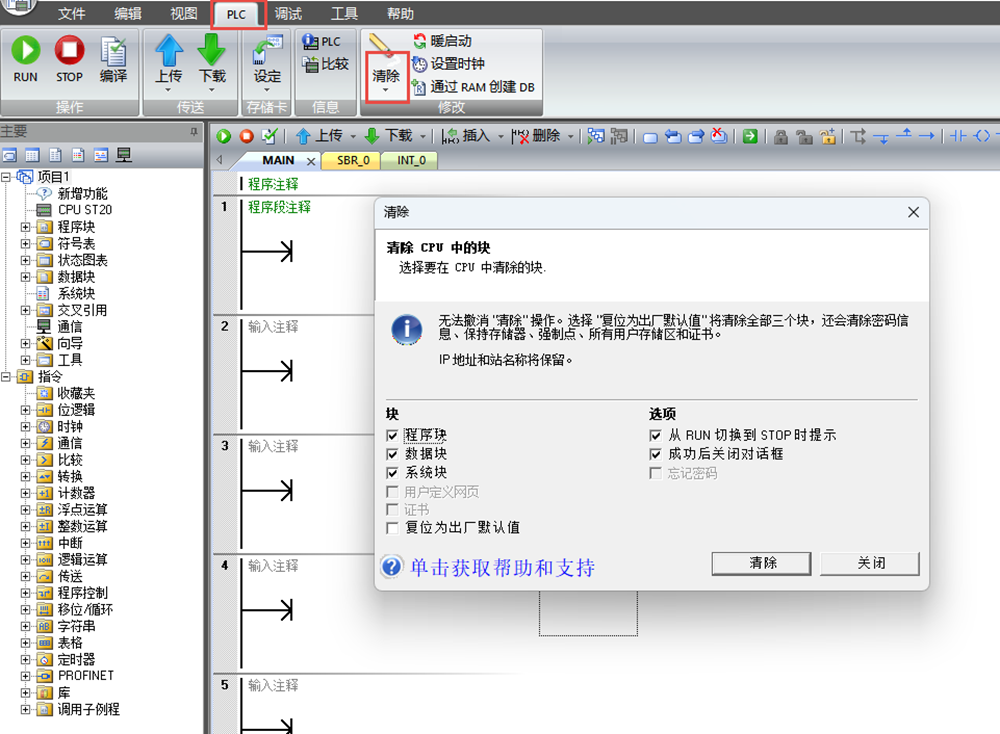Enable 复位为出厂默认值 checkbox

(392, 528)
